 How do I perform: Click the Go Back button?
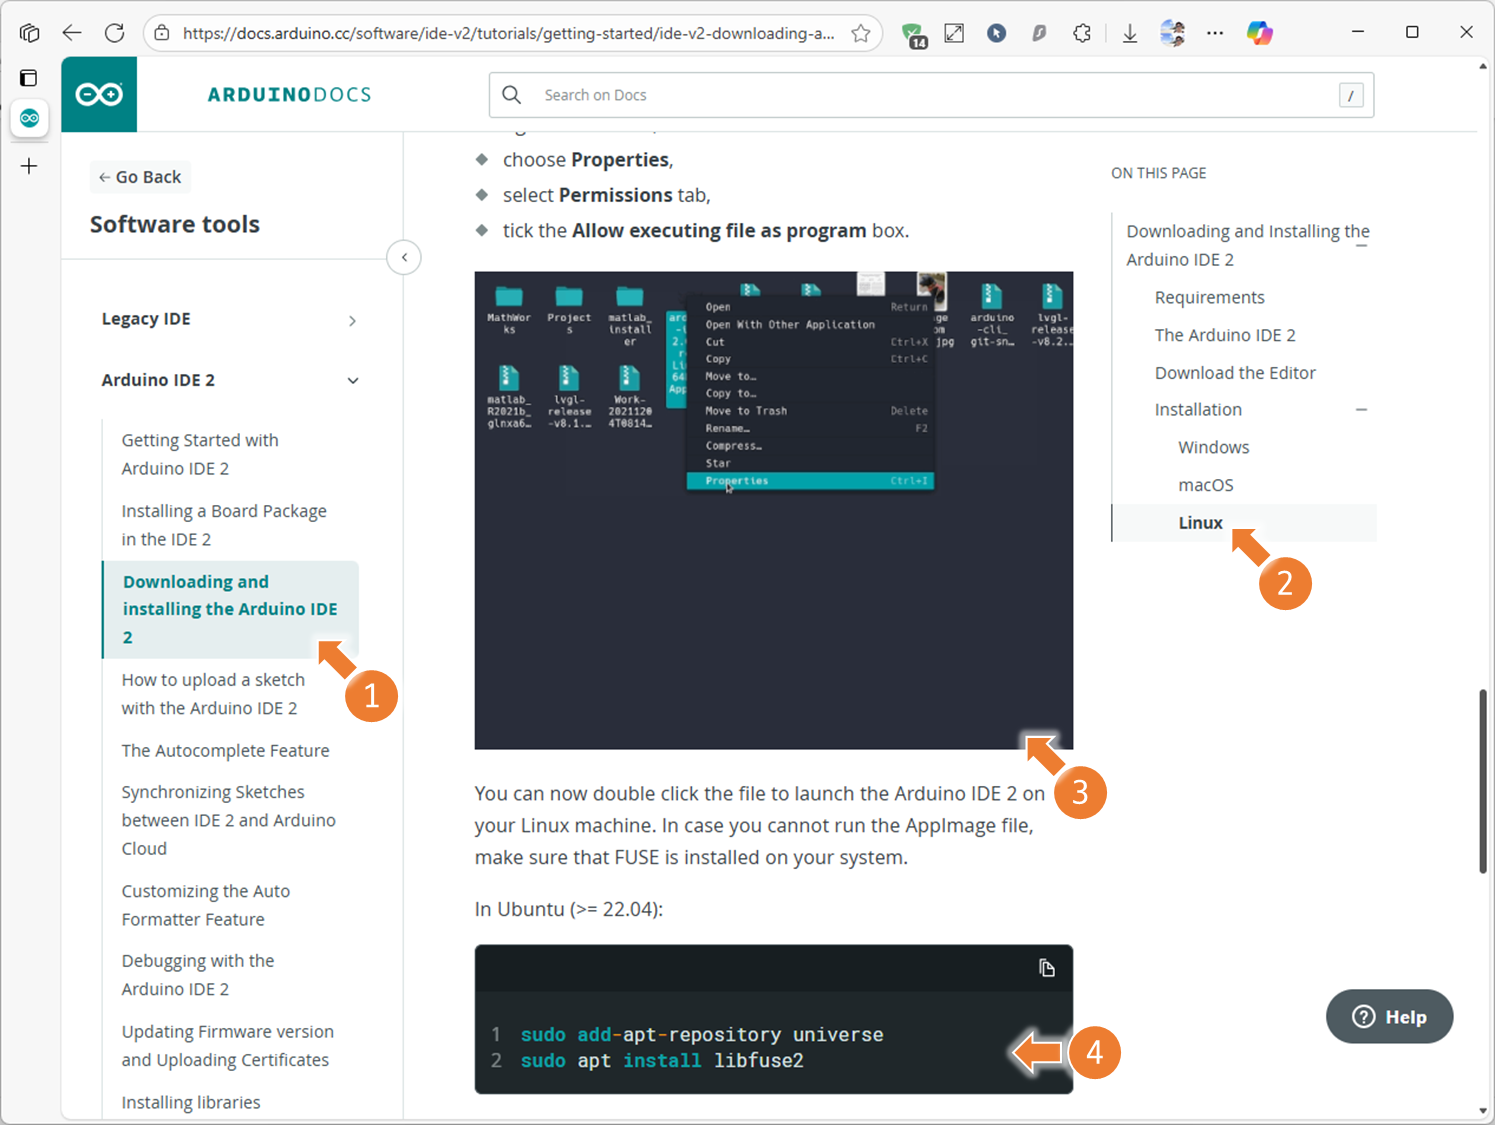(x=139, y=177)
